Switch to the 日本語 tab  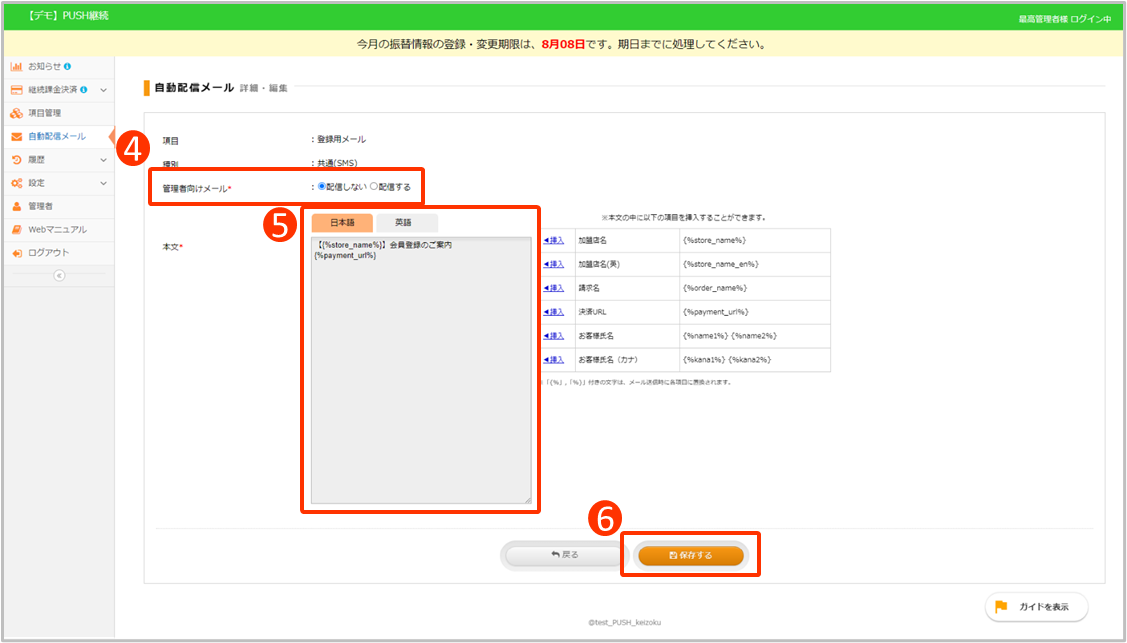click(x=342, y=223)
